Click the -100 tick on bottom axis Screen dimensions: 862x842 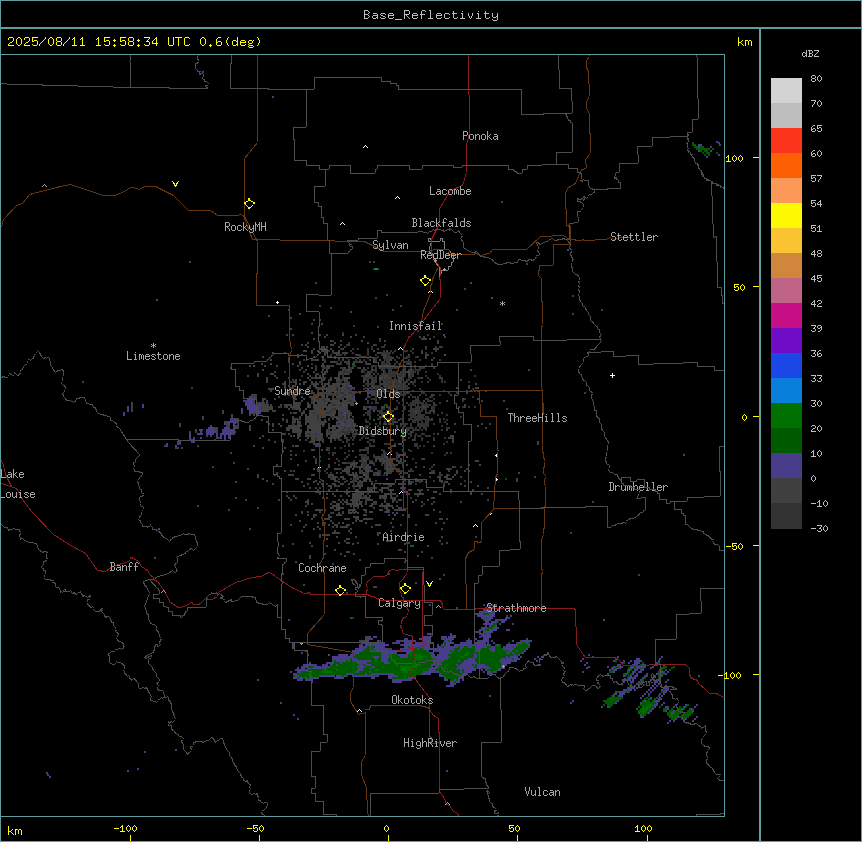click(125, 828)
